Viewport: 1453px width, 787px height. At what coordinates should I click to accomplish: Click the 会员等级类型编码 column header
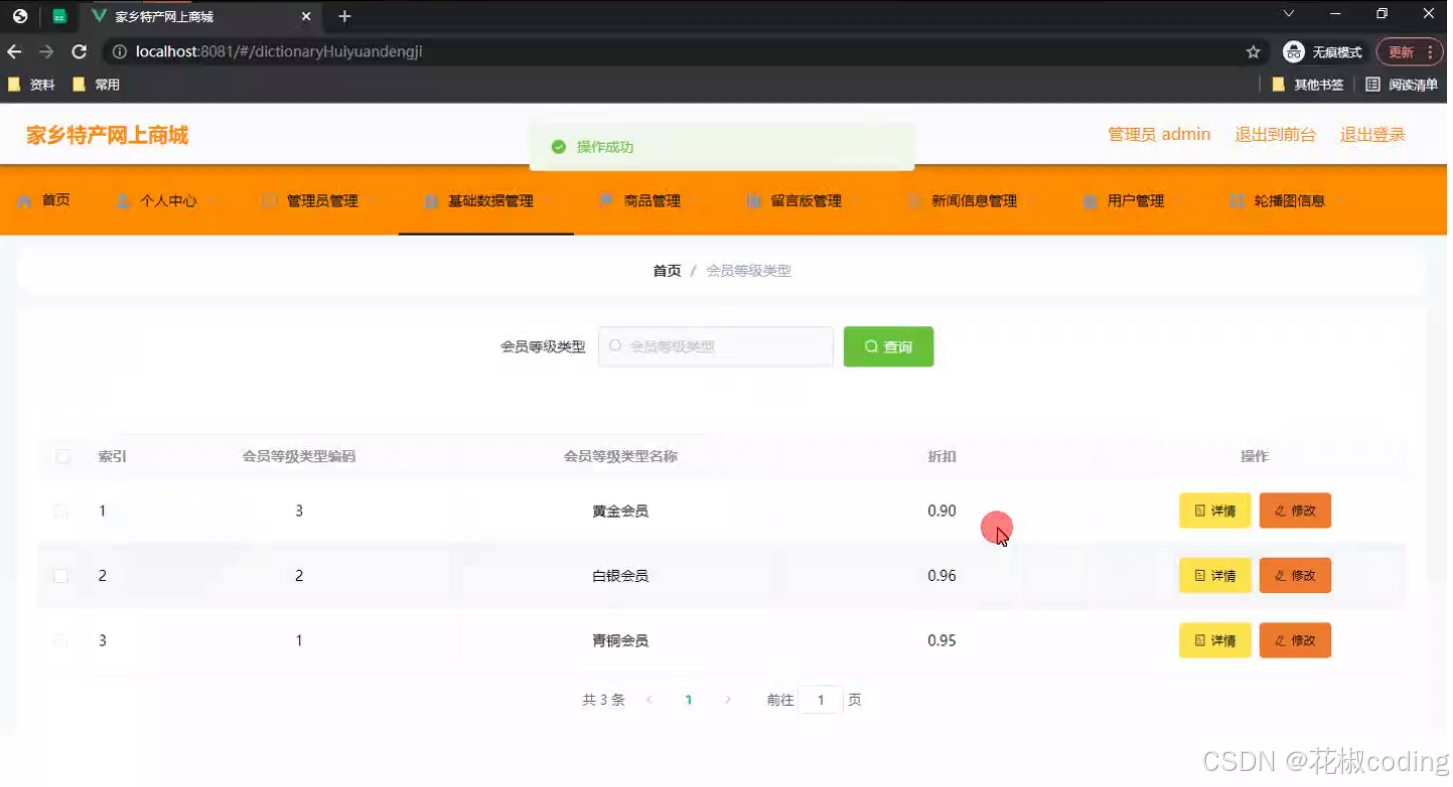(x=299, y=456)
